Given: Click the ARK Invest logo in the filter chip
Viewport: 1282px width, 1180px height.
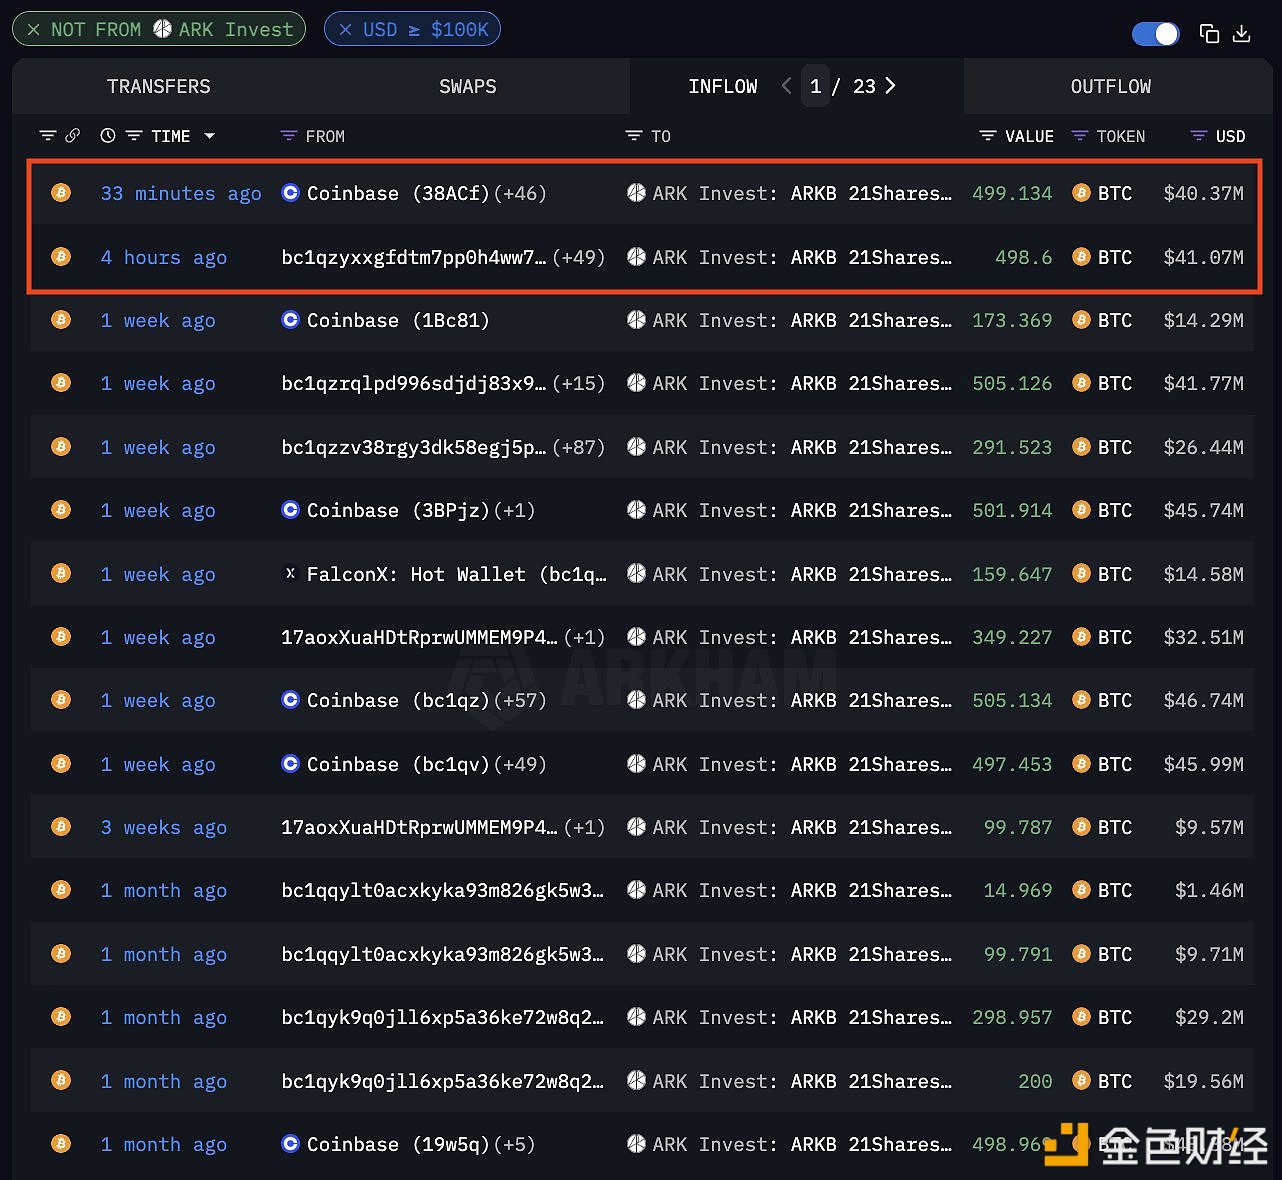Looking at the screenshot, I should click(x=162, y=29).
